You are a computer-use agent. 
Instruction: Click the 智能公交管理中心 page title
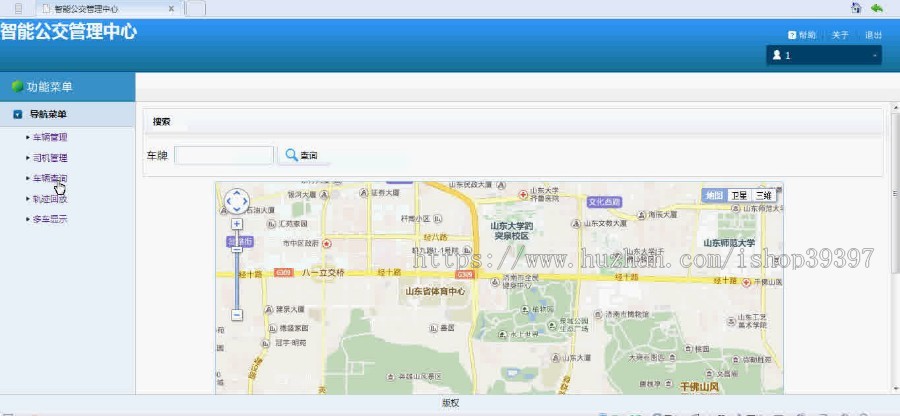pyautogui.click(x=68, y=31)
